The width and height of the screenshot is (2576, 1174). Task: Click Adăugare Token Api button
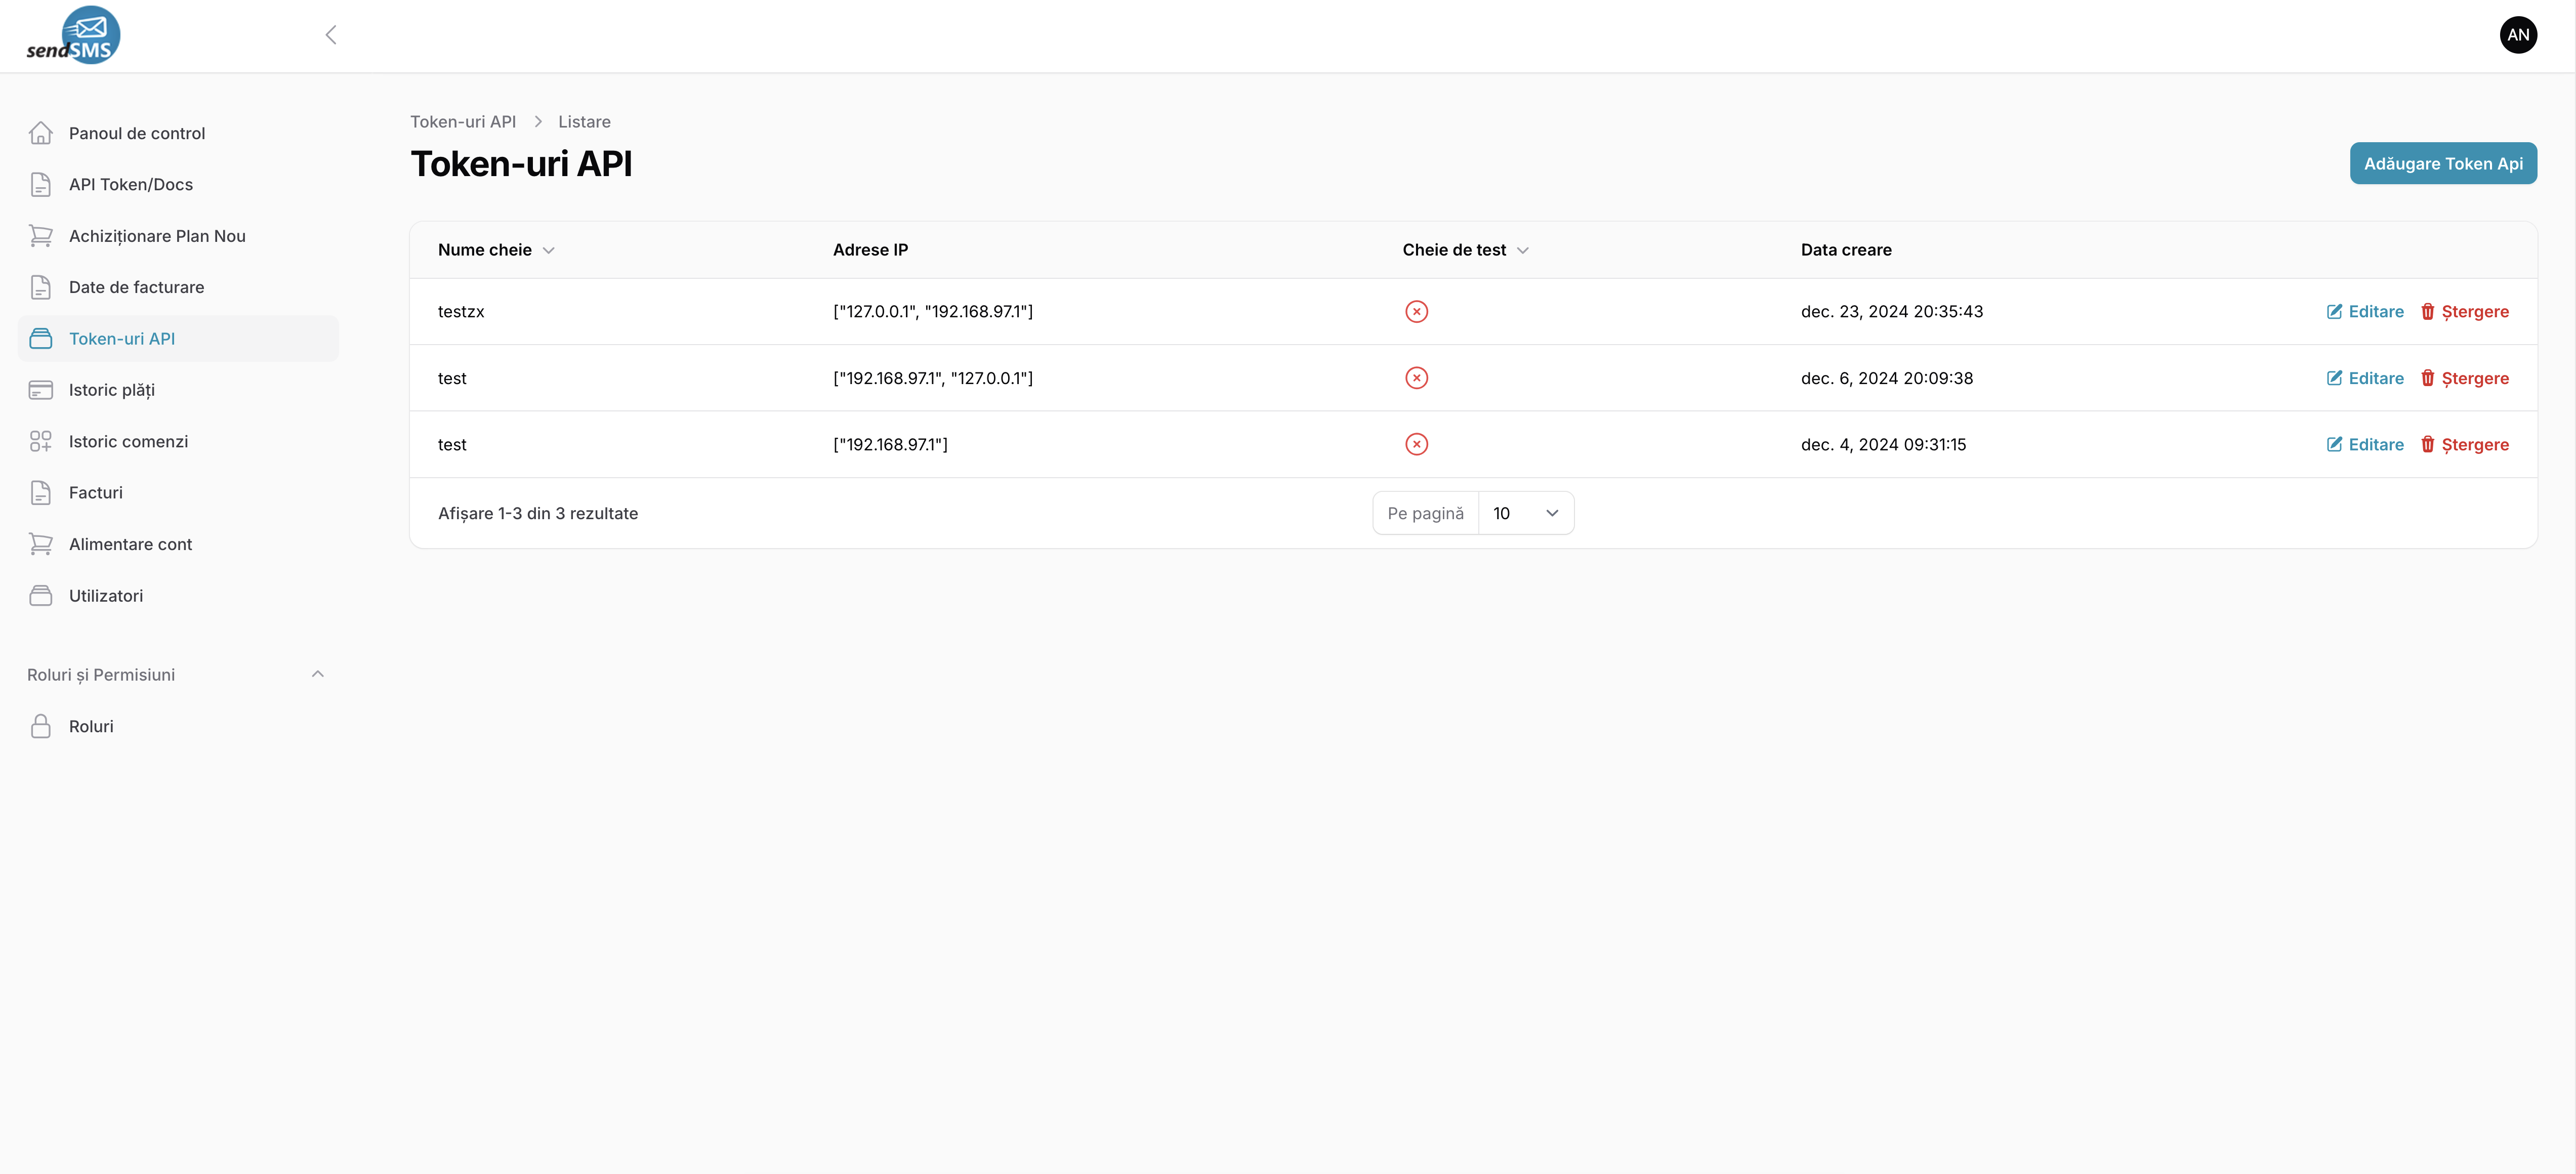2442,163
